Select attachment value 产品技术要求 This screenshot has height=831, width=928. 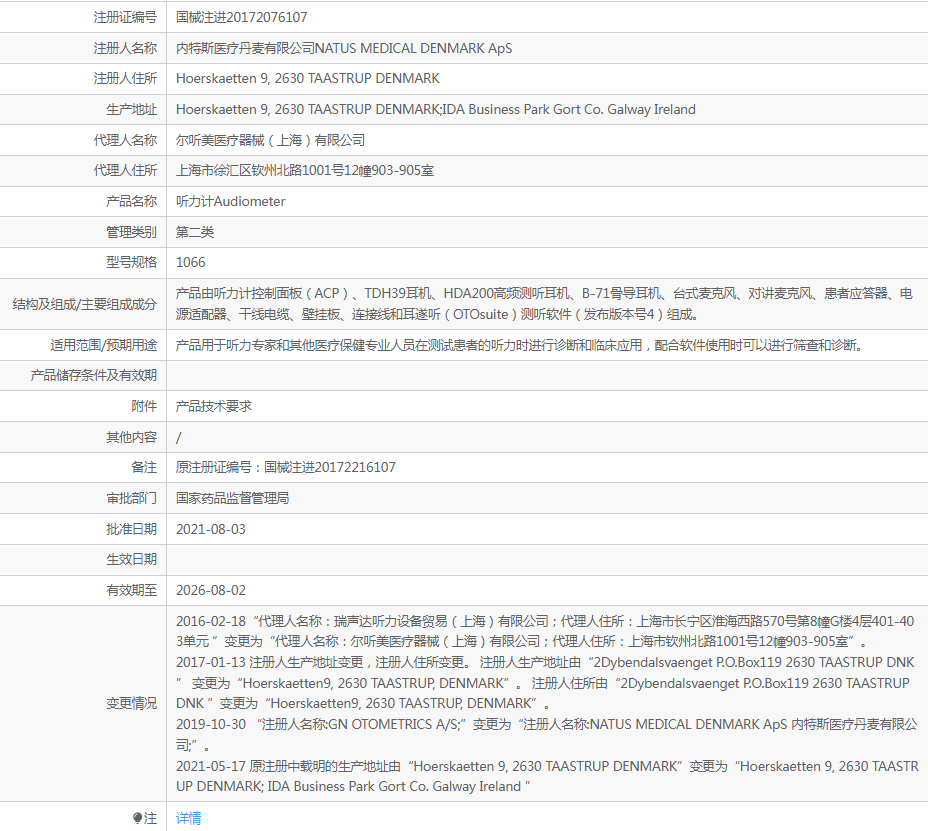click(x=214, y=406)
